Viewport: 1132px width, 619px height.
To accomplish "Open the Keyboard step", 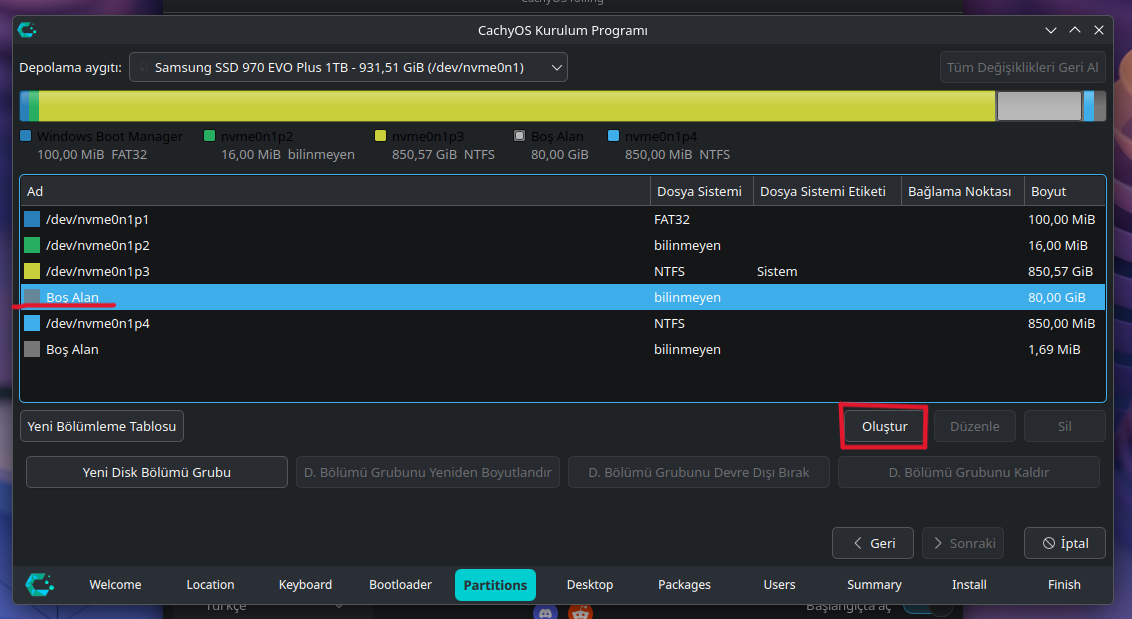I will click(x=305, y=584).
